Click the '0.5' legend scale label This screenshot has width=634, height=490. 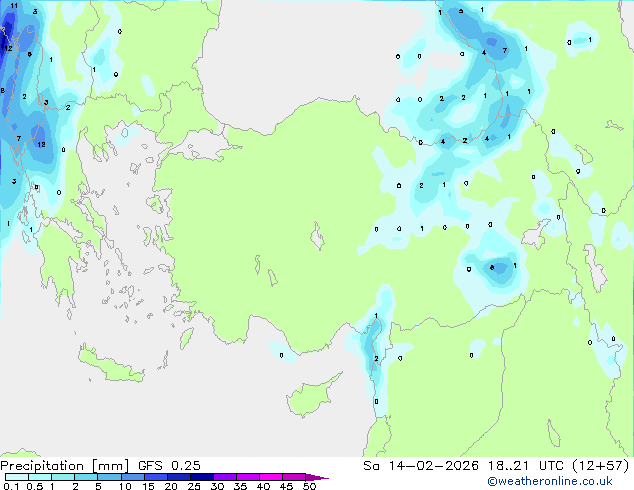click(x=34, y=486)
